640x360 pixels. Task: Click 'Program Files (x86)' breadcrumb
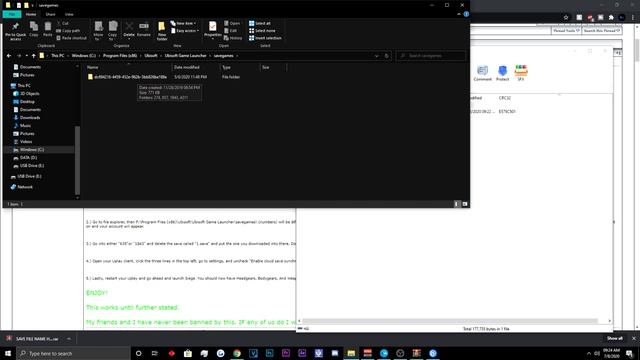click(x=120, y=56)
